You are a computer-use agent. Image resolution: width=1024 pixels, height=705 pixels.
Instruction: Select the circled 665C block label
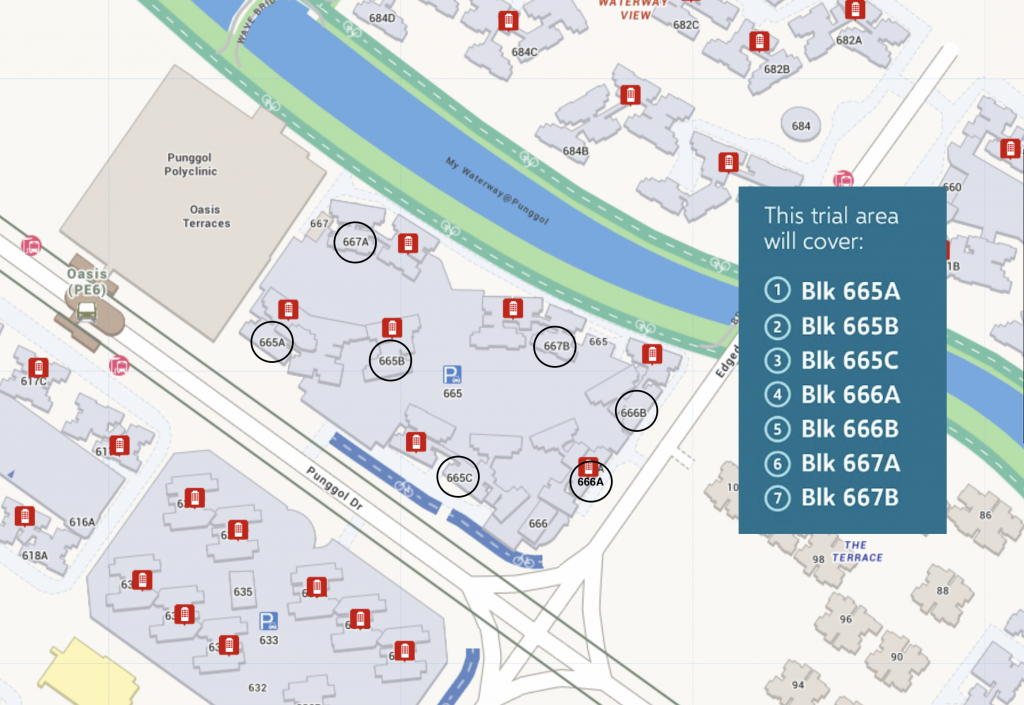[459, 478]
